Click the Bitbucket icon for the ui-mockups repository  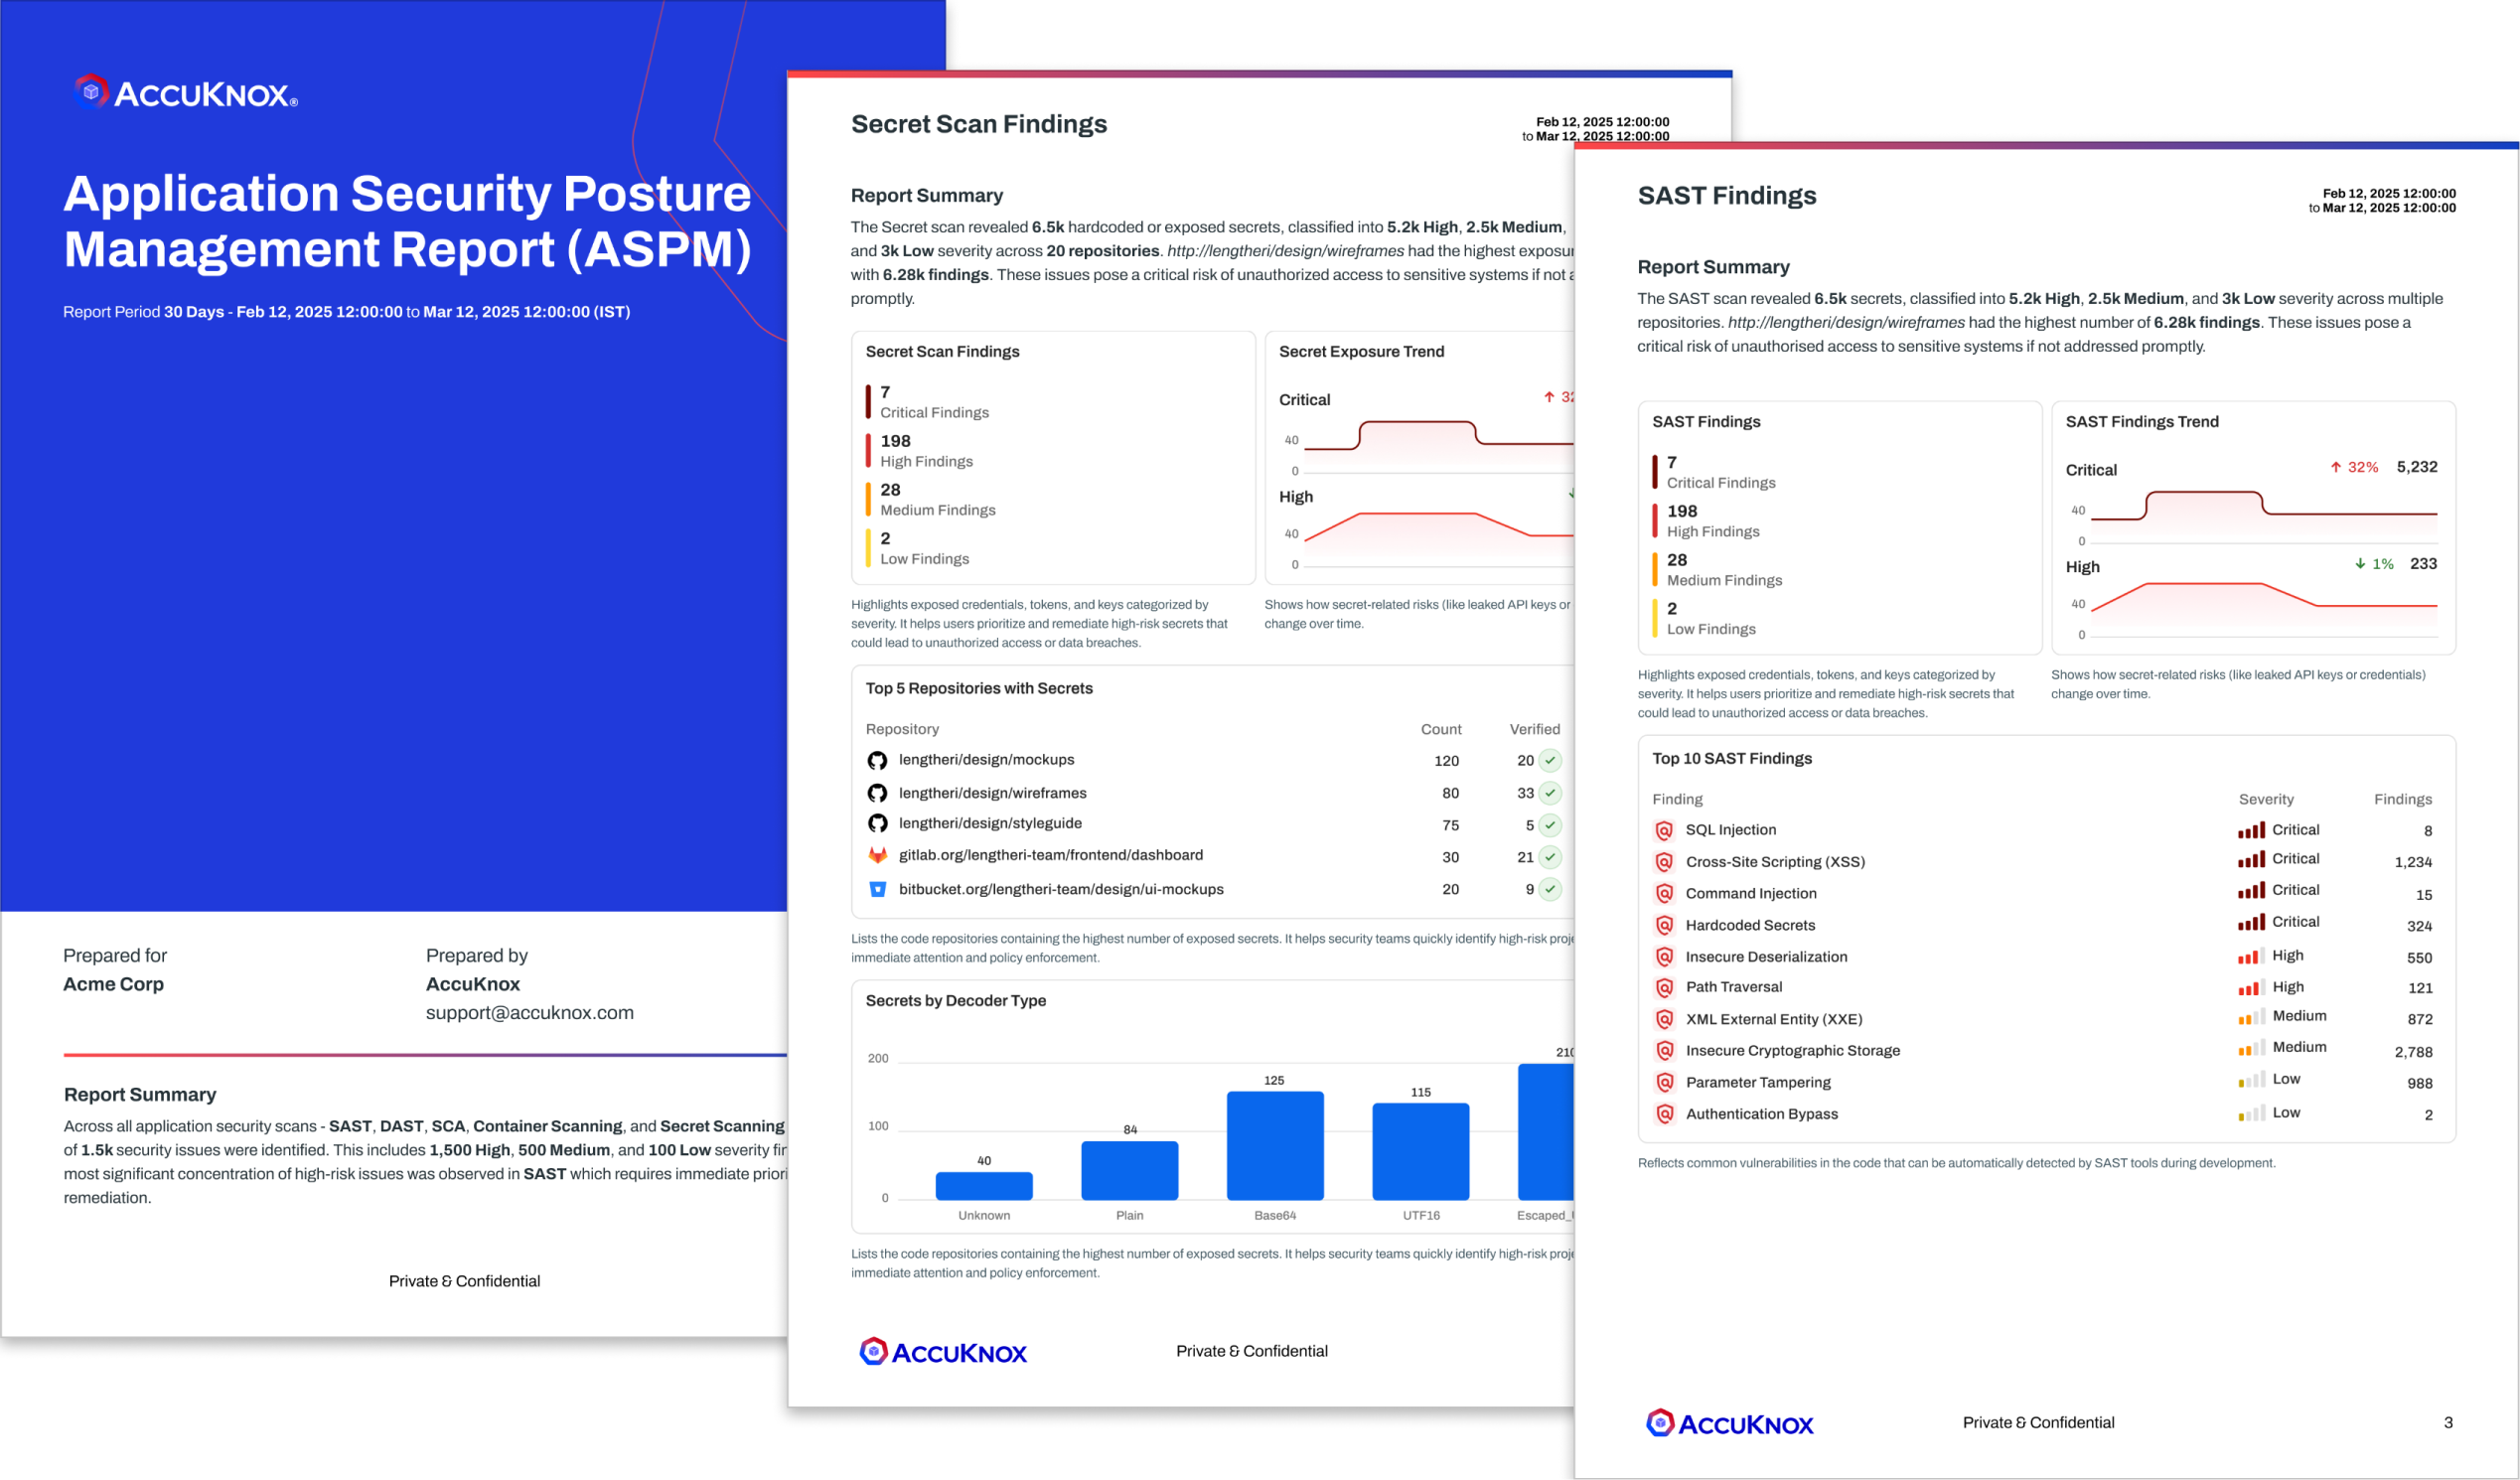click(x=877, y=889)
